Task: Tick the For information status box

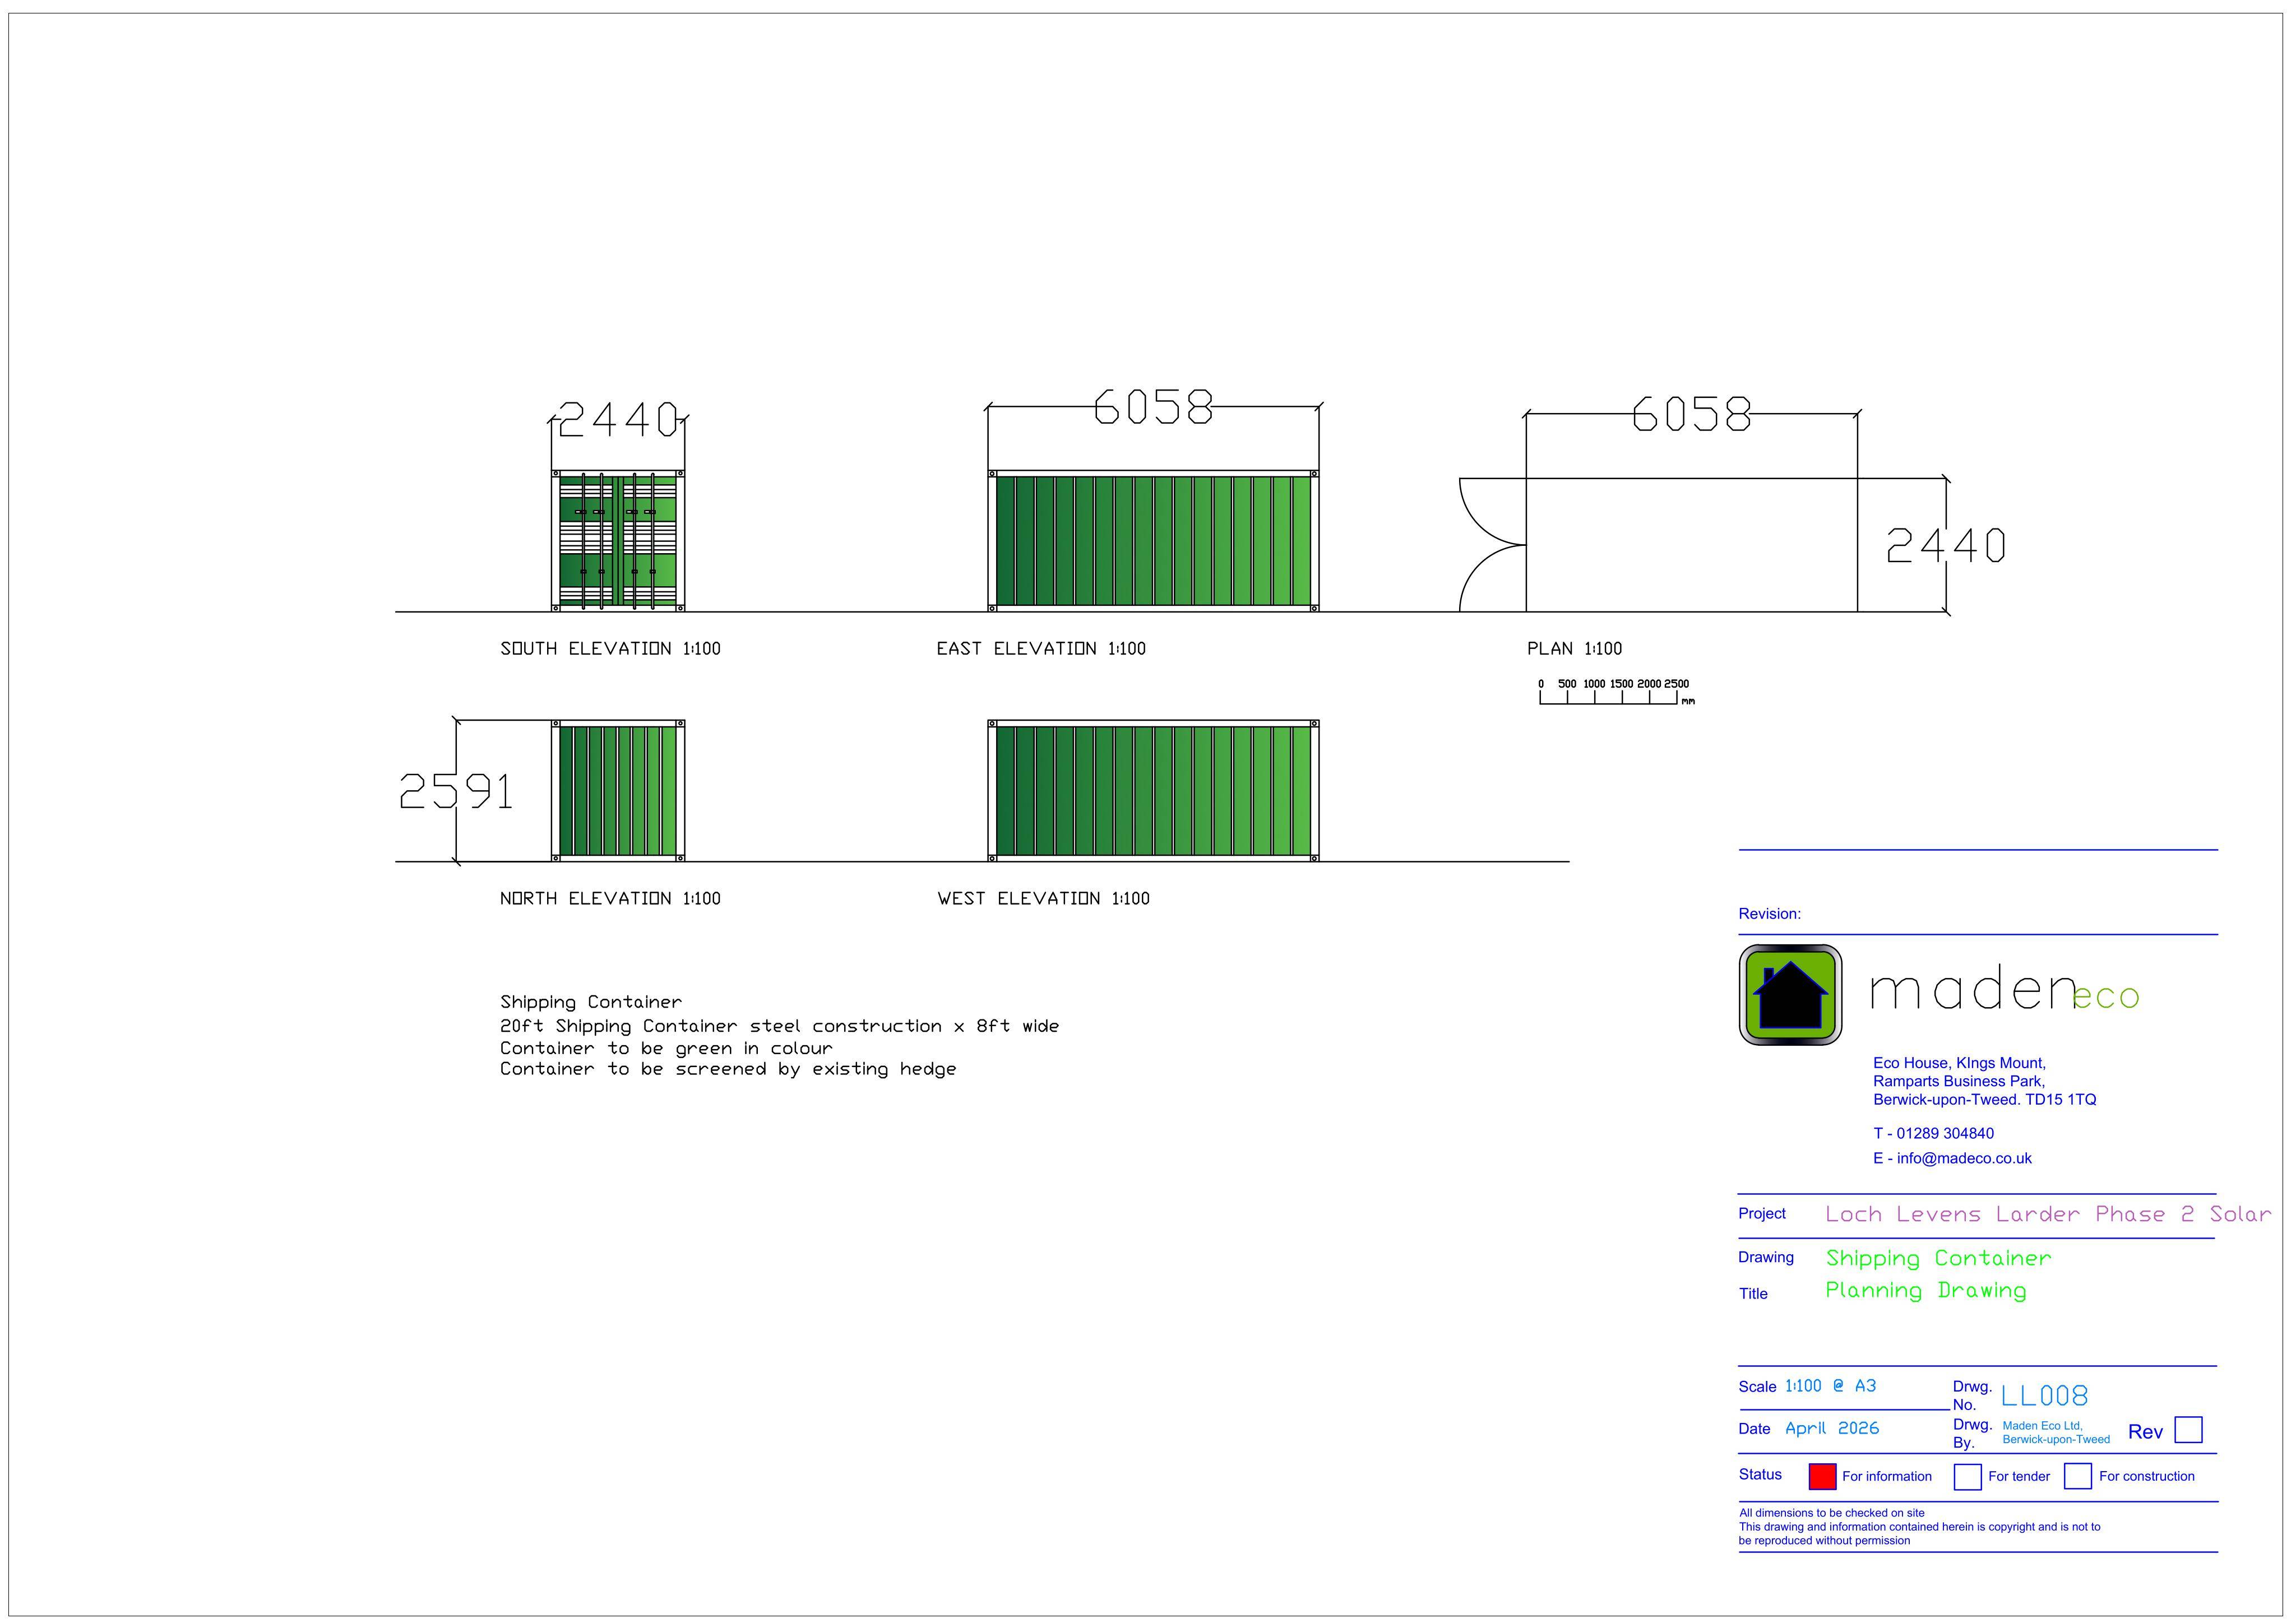Action: point(1822,1476)
